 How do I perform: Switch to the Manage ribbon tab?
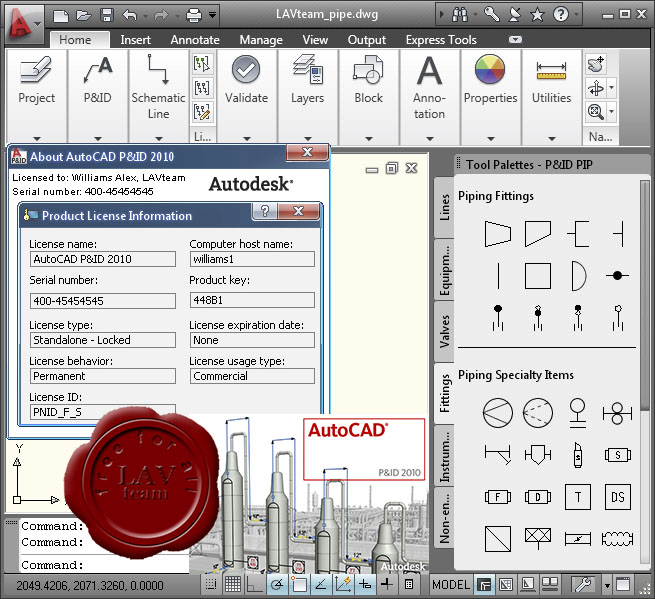pos(261,40)
